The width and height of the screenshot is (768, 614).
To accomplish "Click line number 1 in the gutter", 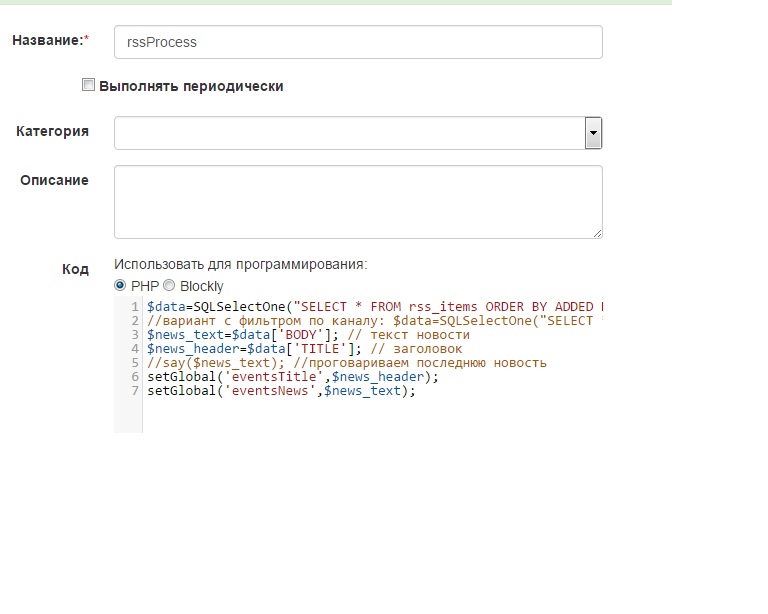I will coord(134,306).
